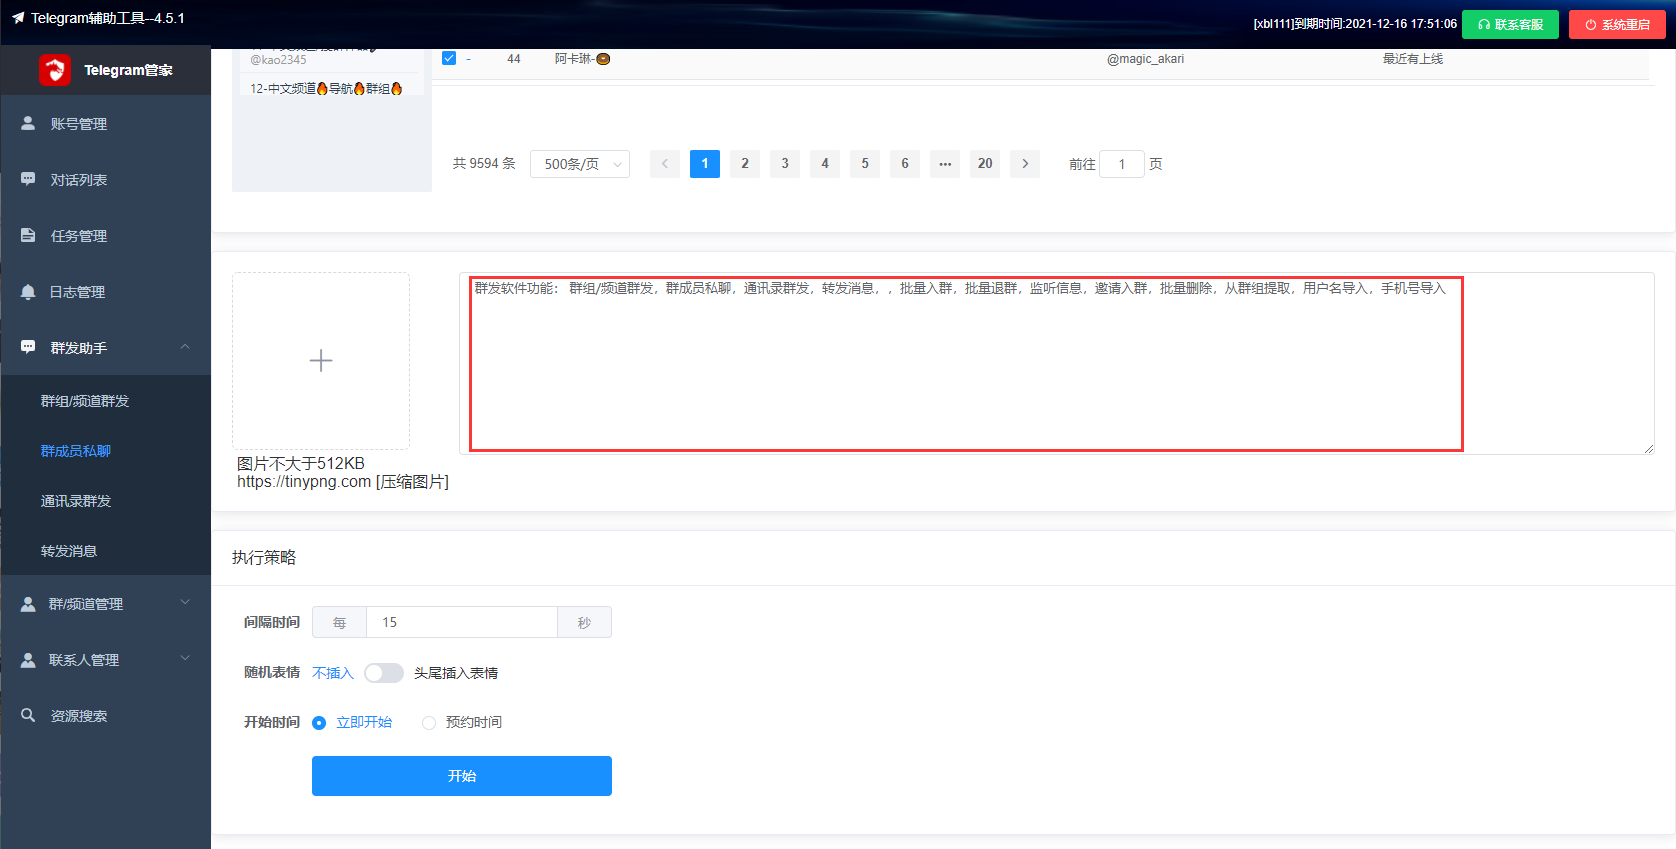This screenshot has height=849, width=1676.
Task: Click the 日志管理 bell icon
Action: tap(28, 291)
